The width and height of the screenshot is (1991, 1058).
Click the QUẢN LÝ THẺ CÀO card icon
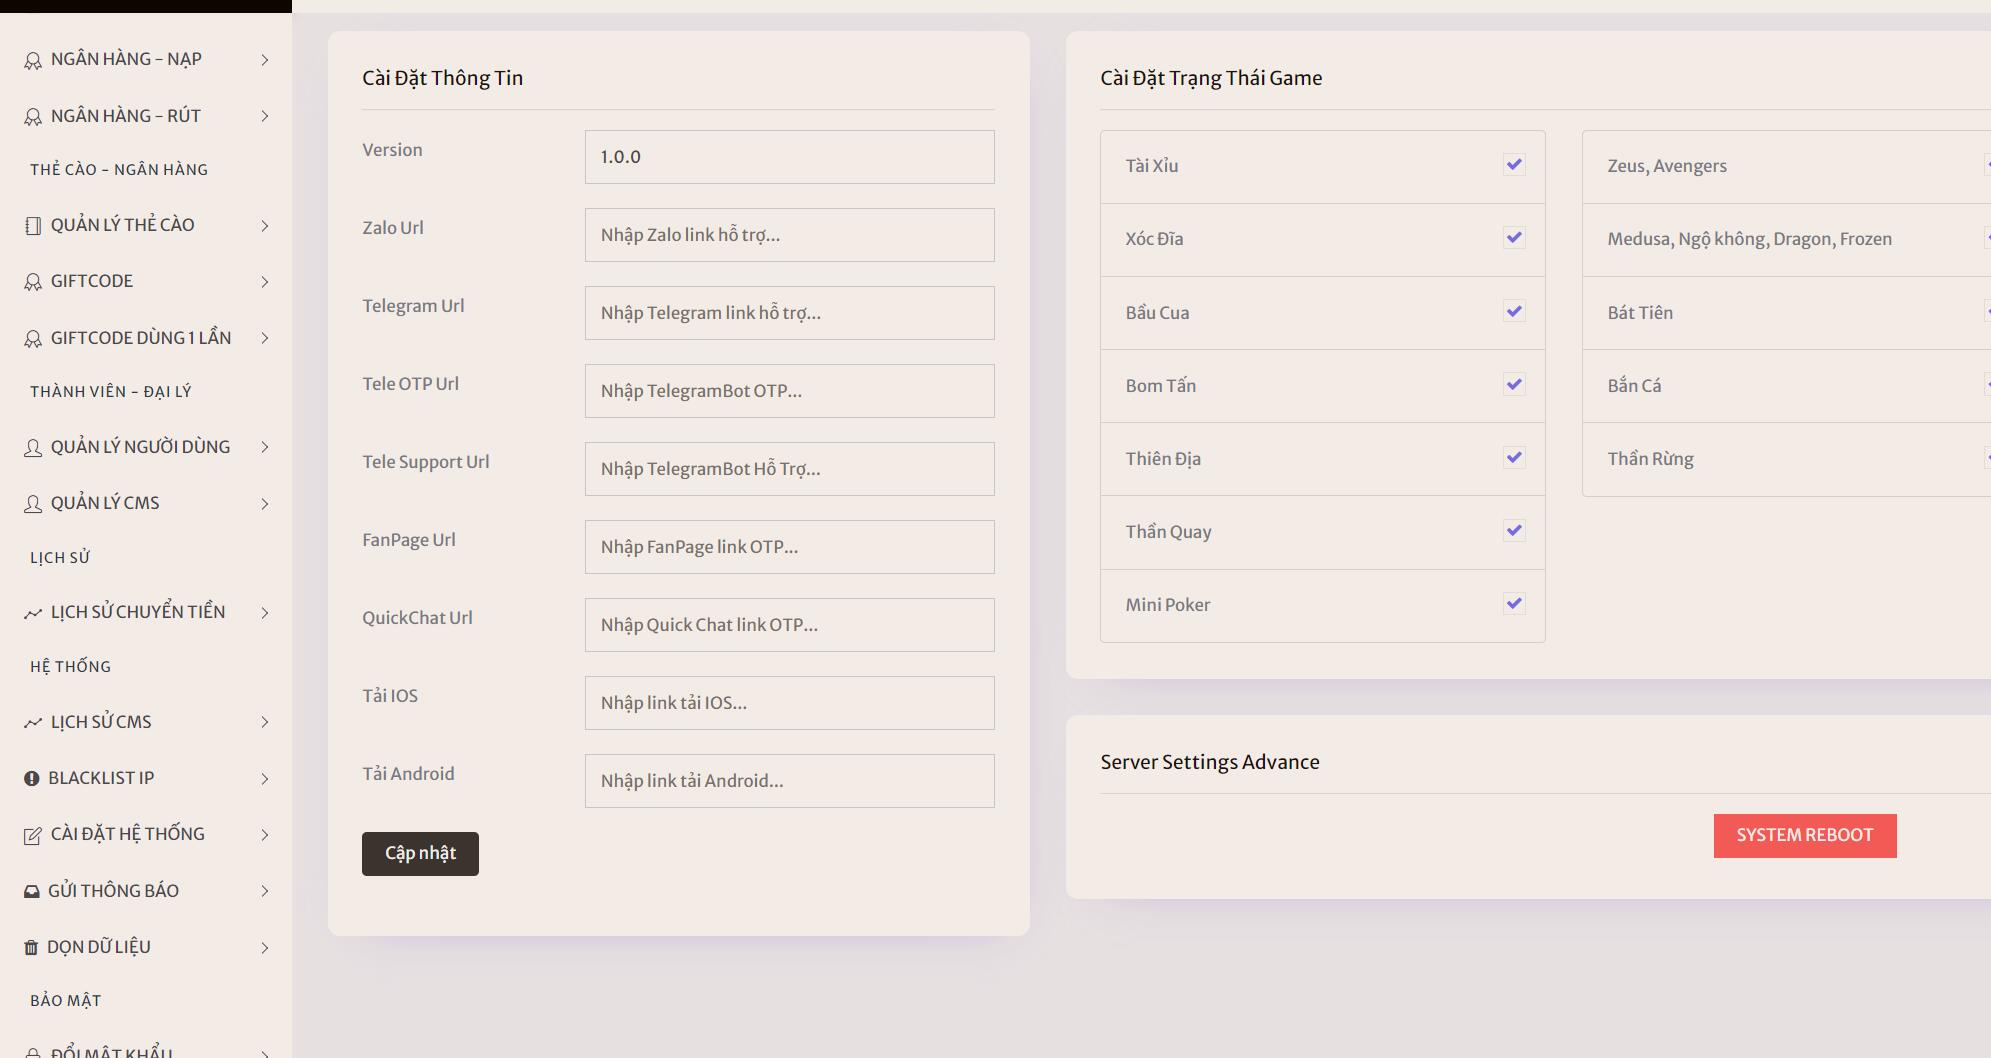tap(33, 226)
